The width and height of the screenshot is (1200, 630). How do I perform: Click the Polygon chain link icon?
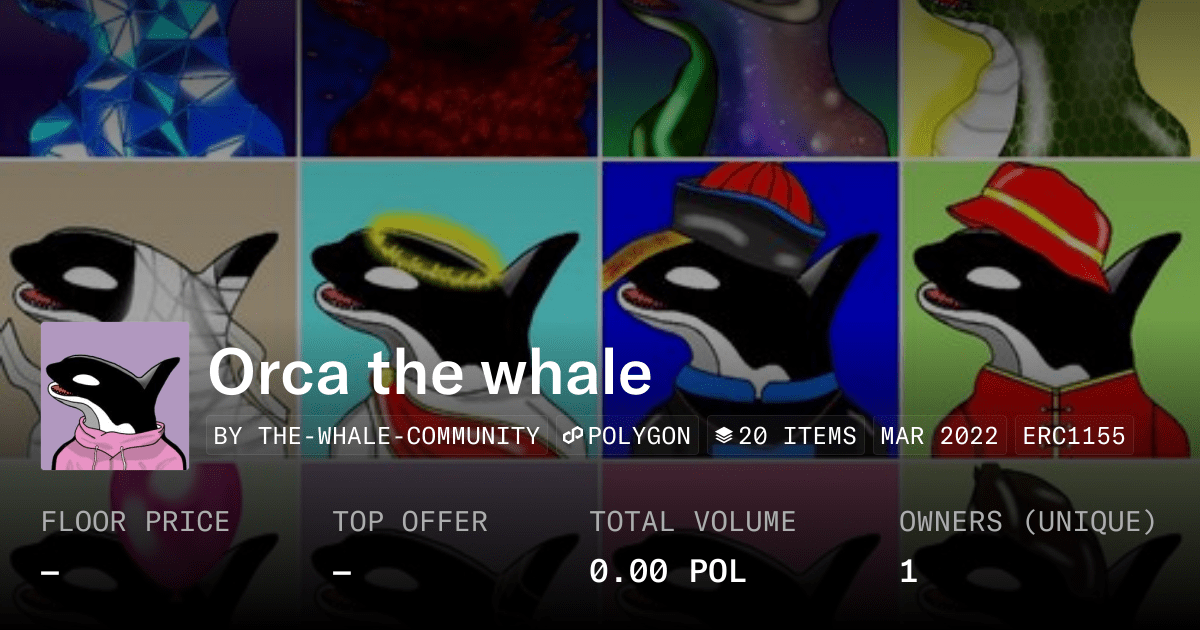[x=573, y=436]
